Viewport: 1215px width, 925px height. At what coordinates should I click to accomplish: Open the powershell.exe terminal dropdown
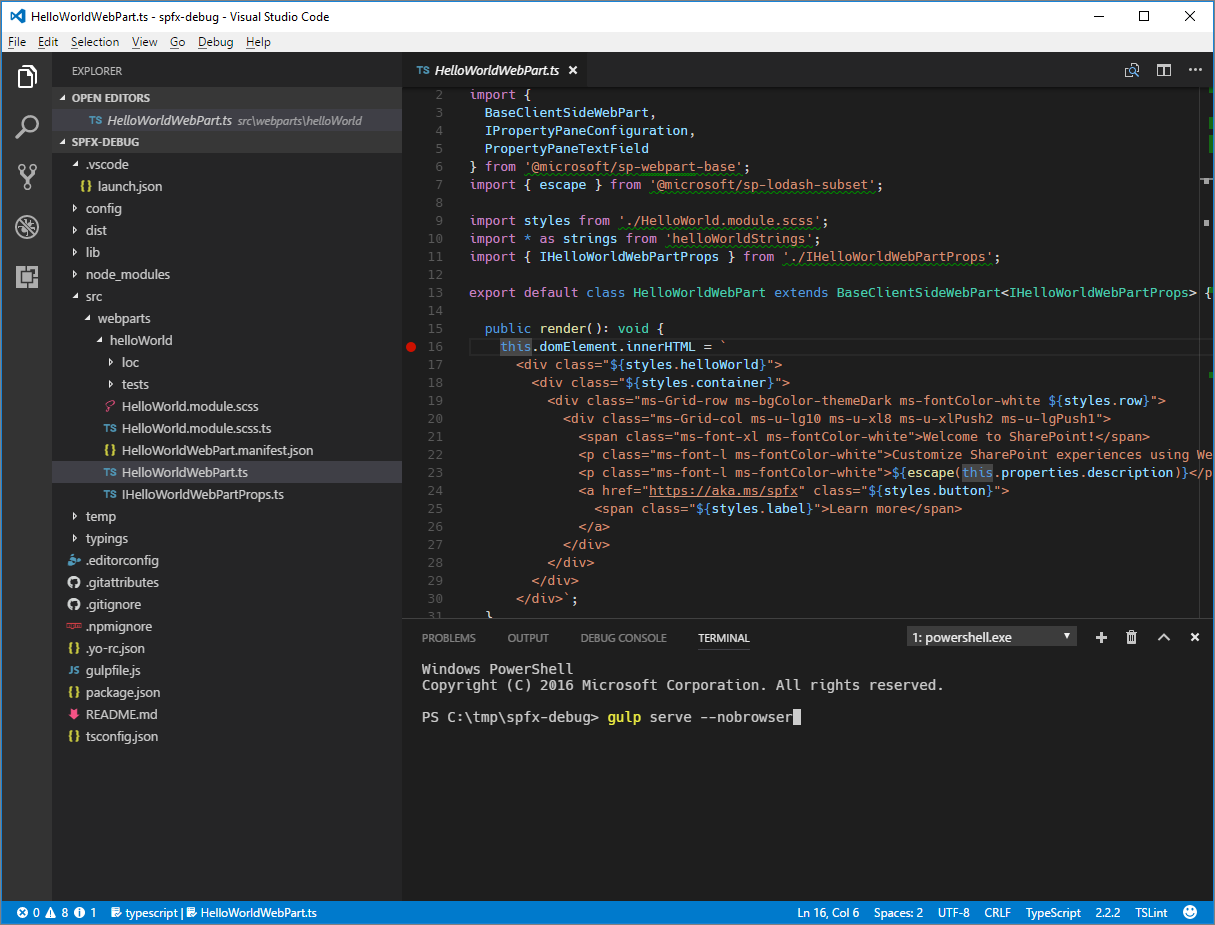[x=990, y=637]
